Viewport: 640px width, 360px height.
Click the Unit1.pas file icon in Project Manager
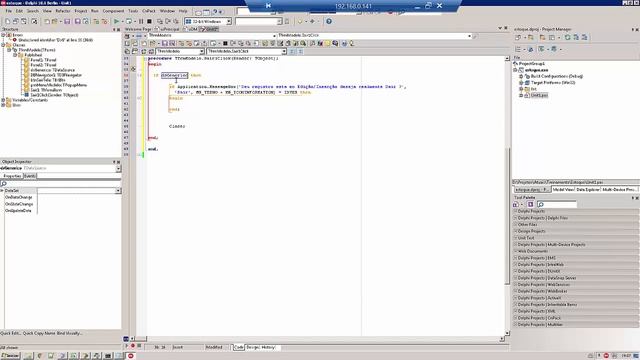point(527,95)
